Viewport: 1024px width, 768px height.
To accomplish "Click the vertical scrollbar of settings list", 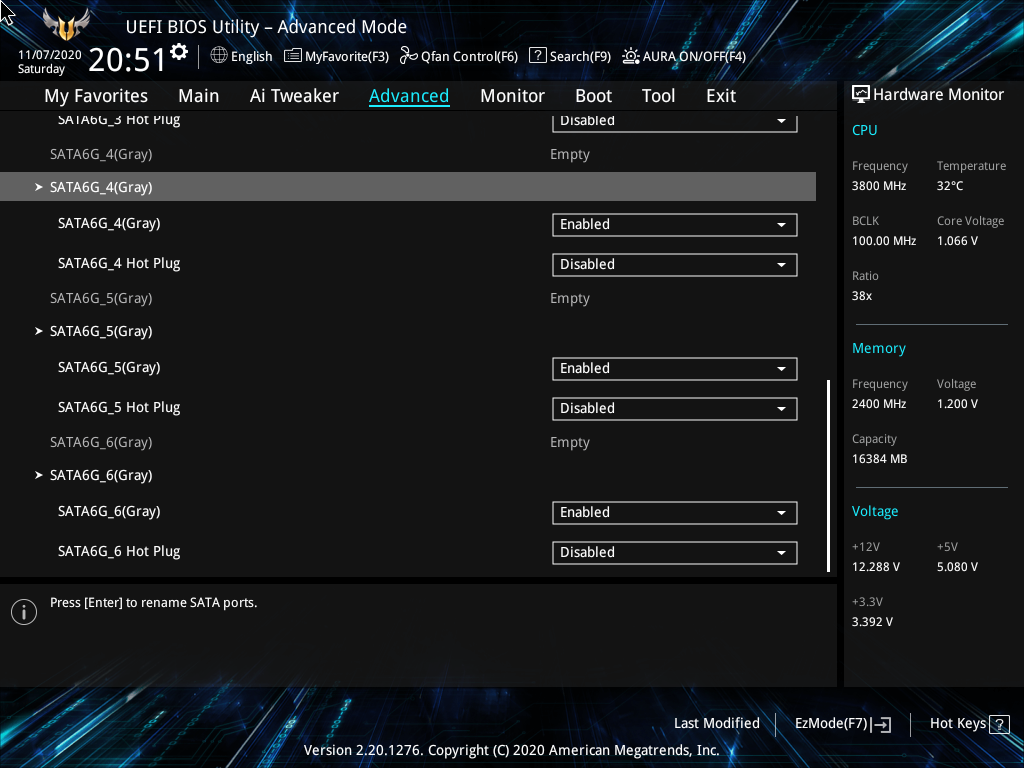I will click(x=828, y=475).
